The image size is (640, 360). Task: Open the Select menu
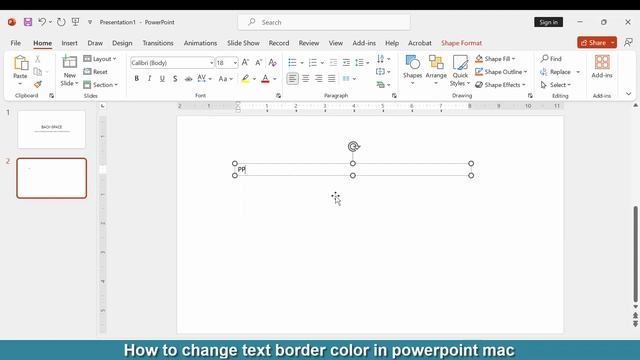[x=556, y=85]
